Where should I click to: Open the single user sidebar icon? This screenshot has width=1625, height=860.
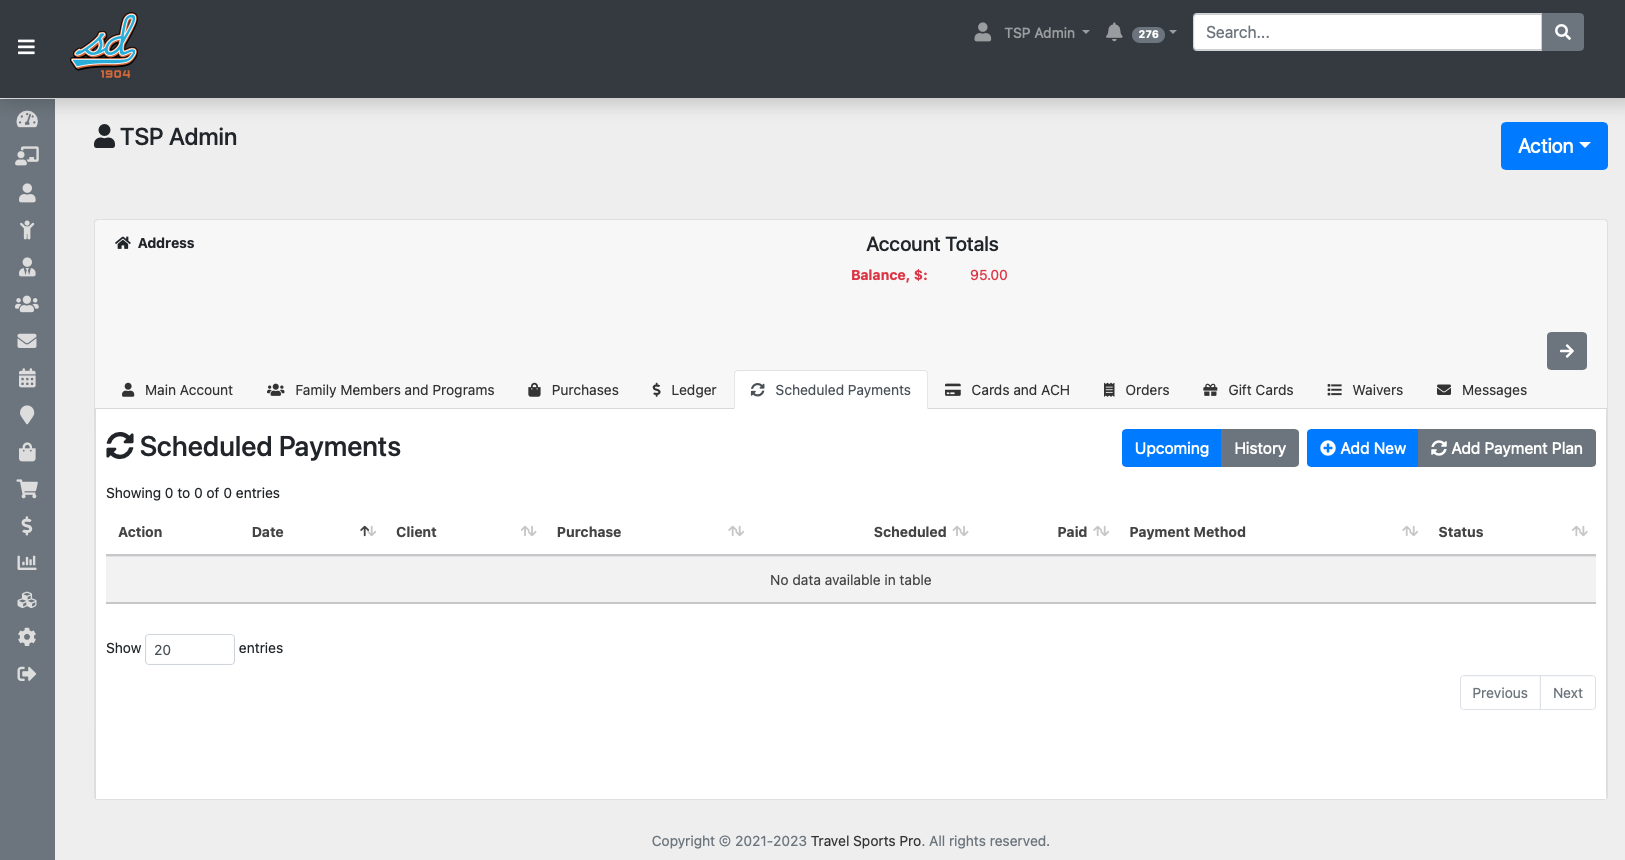pyautogui.click(x=27, y=193)
